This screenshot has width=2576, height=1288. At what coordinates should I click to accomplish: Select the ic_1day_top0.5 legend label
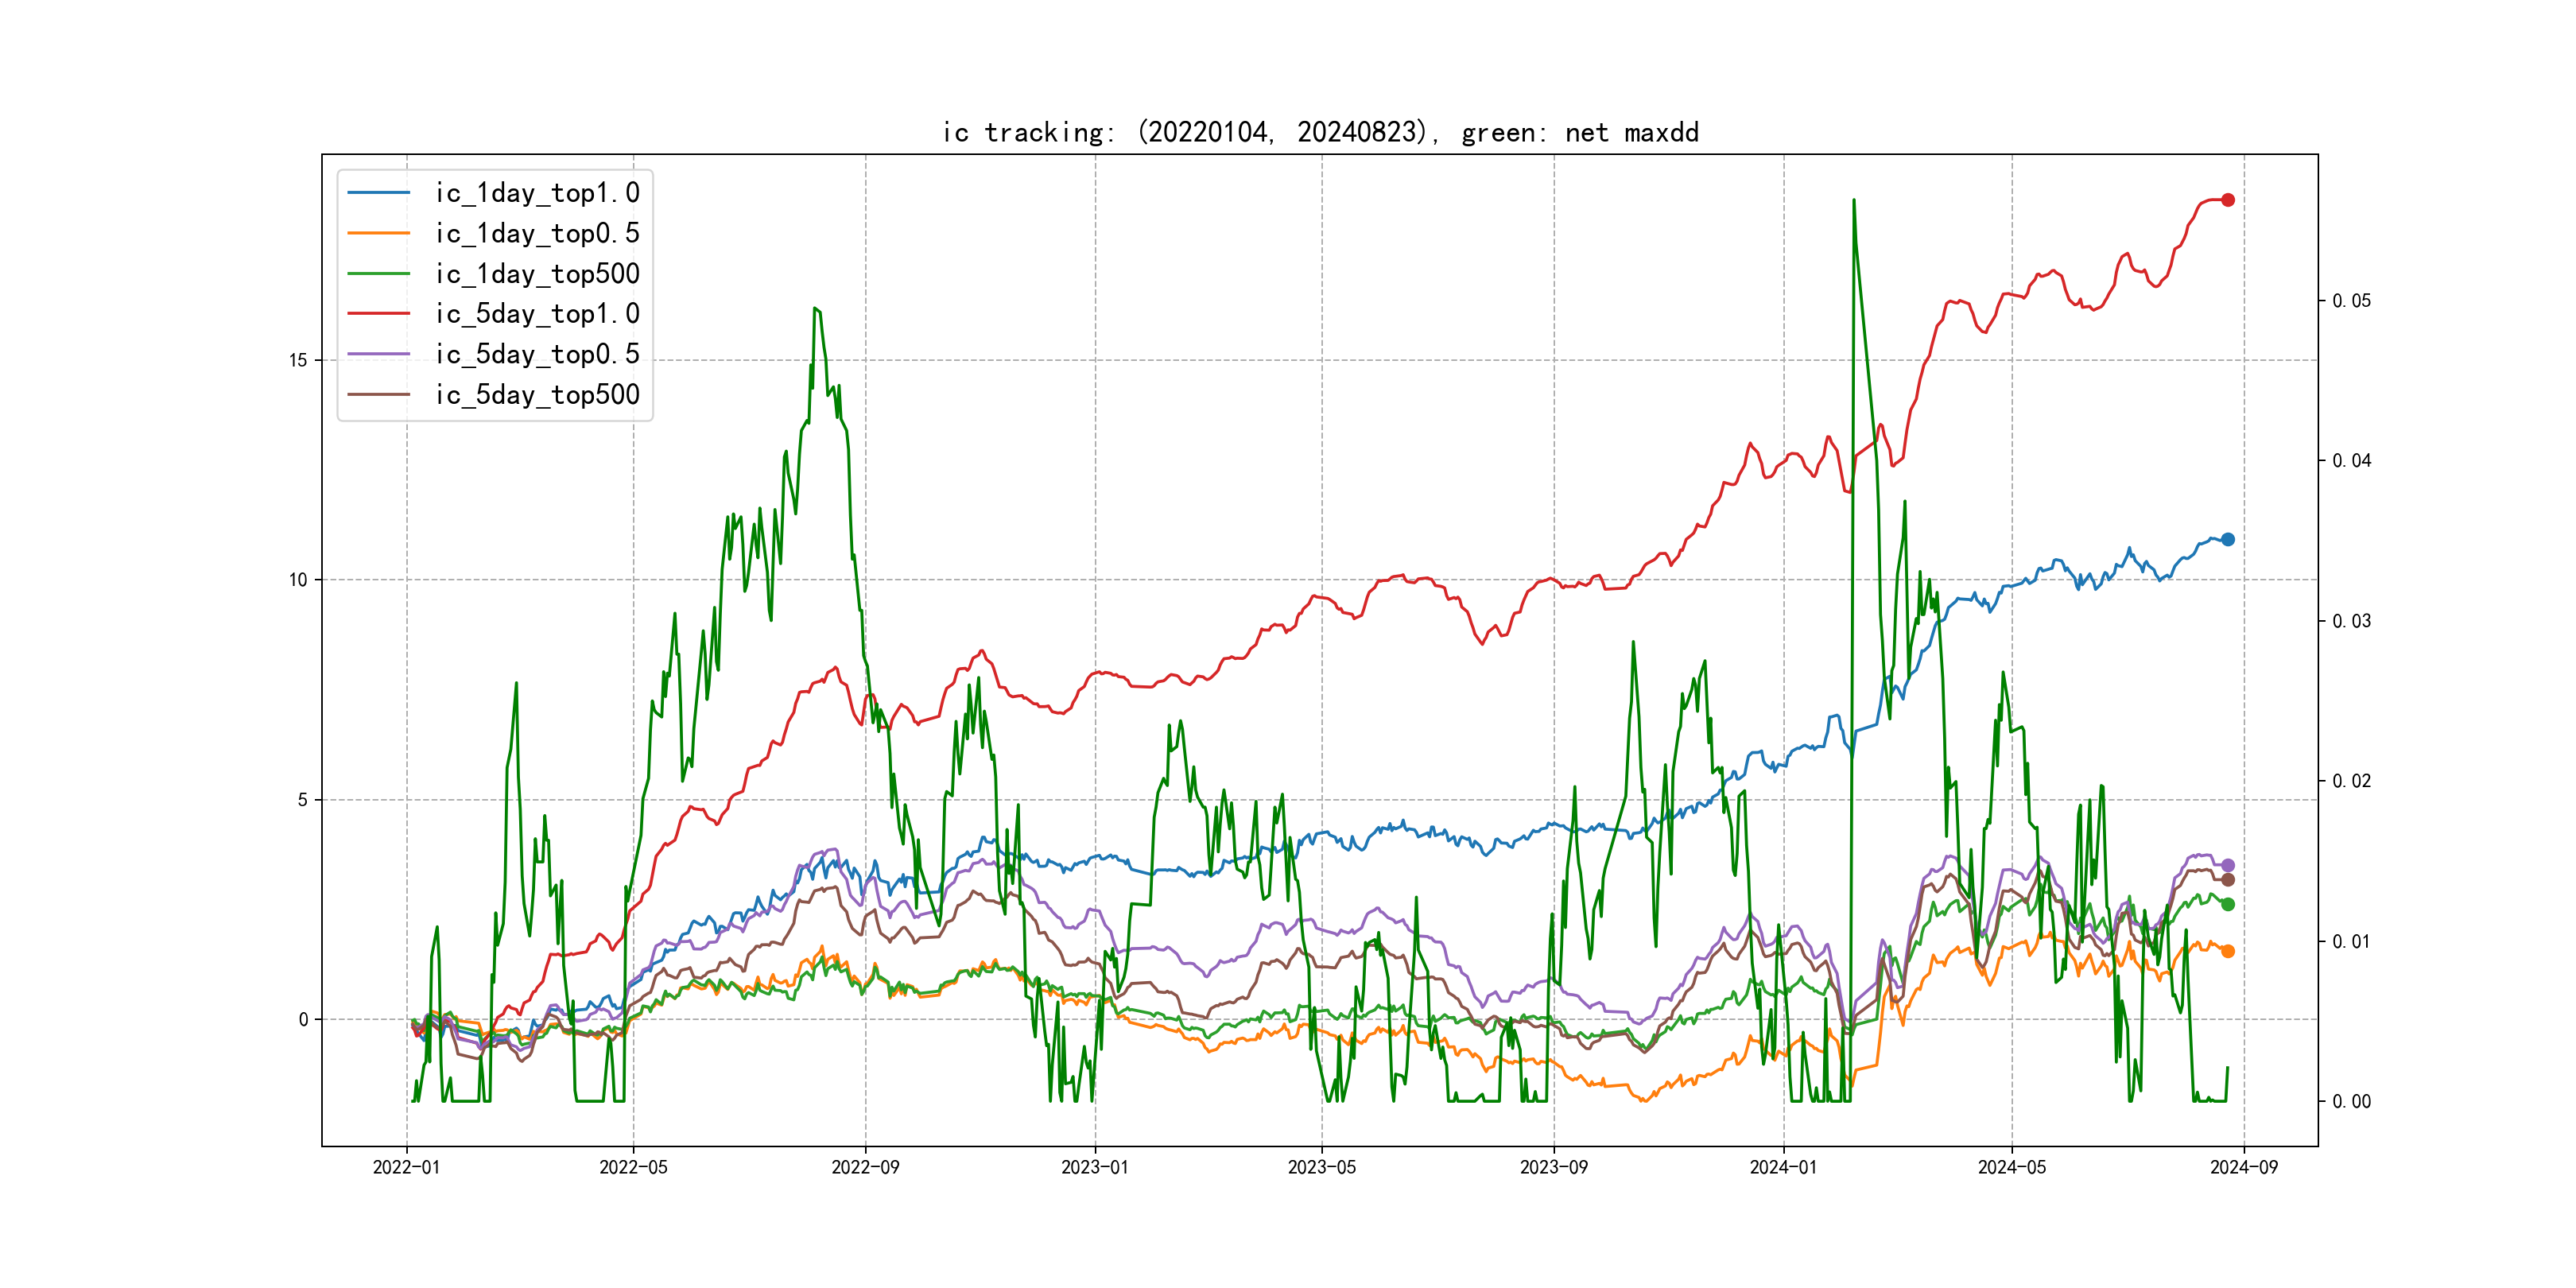[x=537, y=233]
